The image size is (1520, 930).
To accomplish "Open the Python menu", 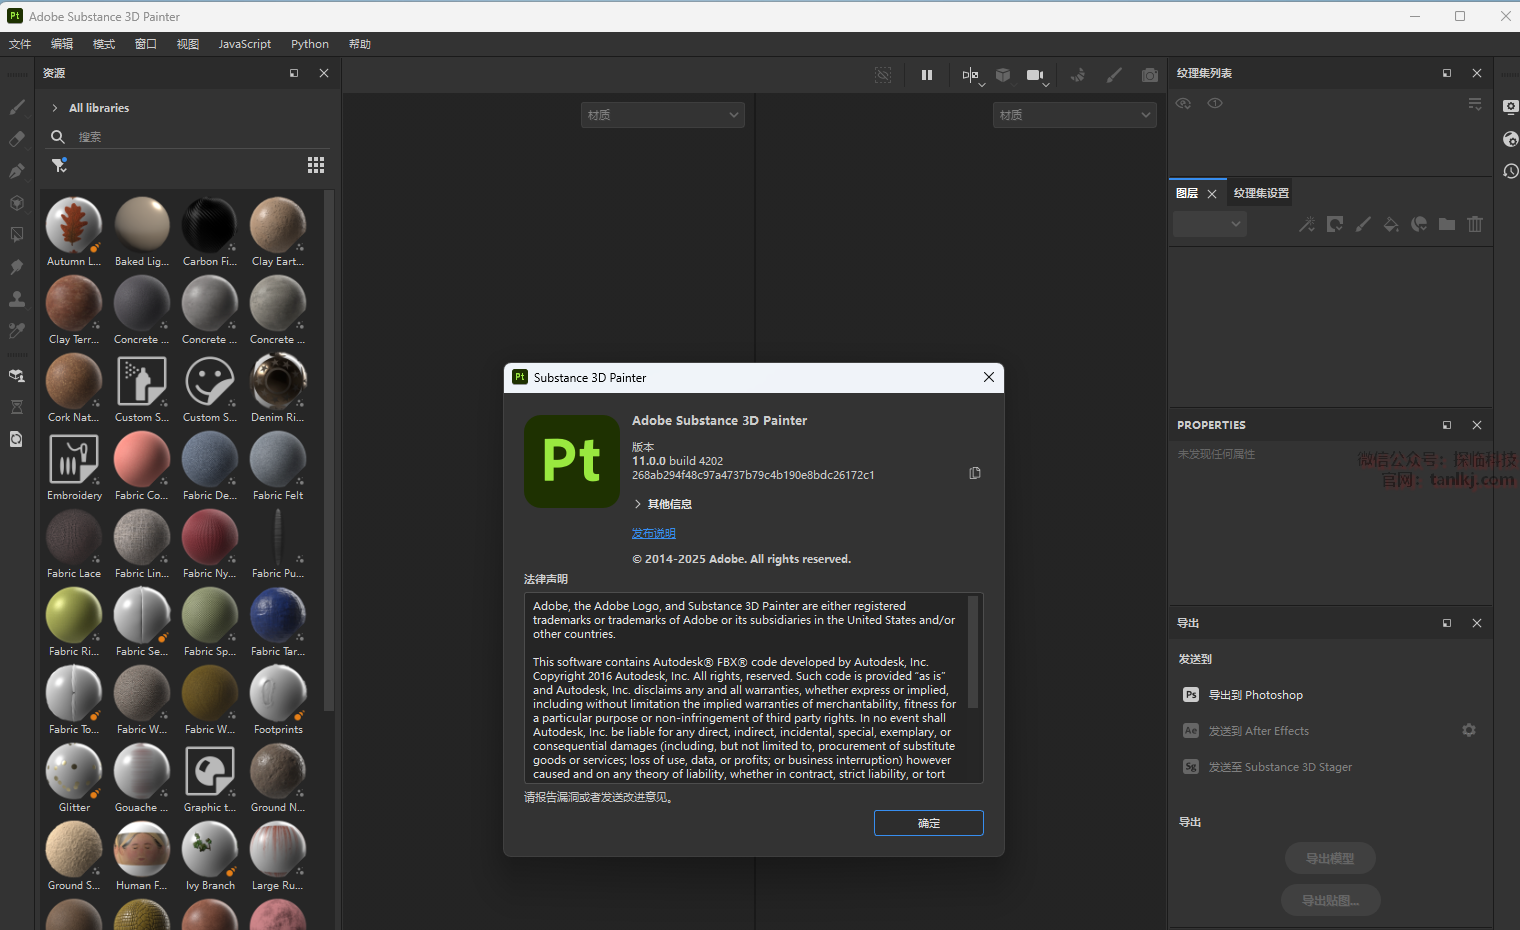I will click(x=309, y=44).
